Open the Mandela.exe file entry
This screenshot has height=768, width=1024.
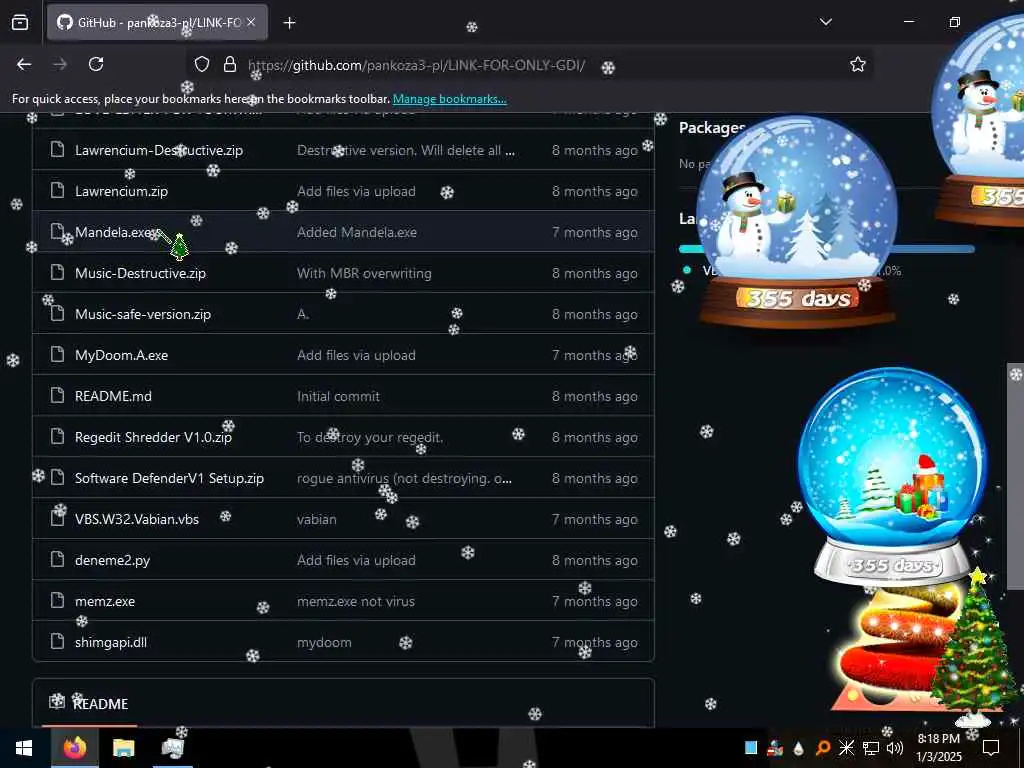coord(115,232)
